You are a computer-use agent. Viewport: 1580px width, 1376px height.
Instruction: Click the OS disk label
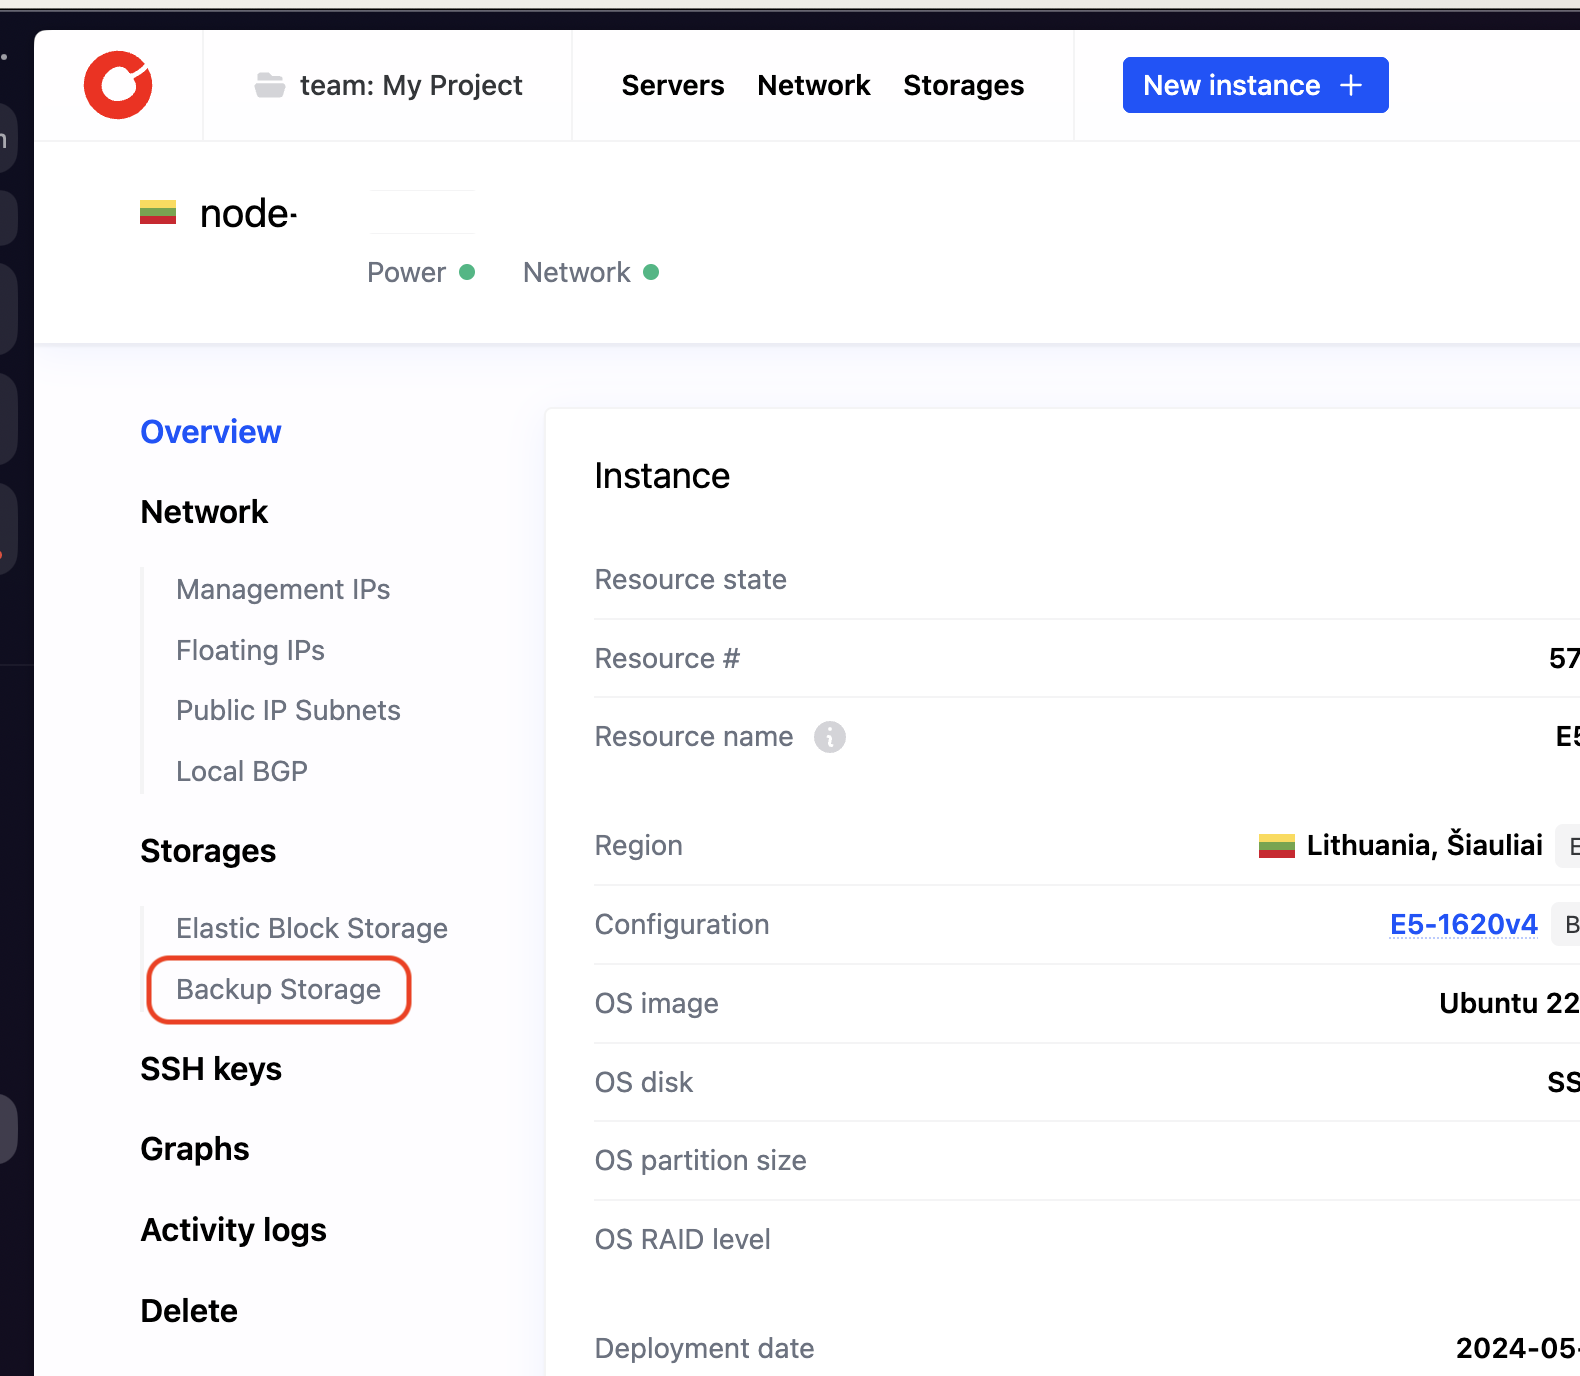pyautogui.click(x=644, y=1083)
